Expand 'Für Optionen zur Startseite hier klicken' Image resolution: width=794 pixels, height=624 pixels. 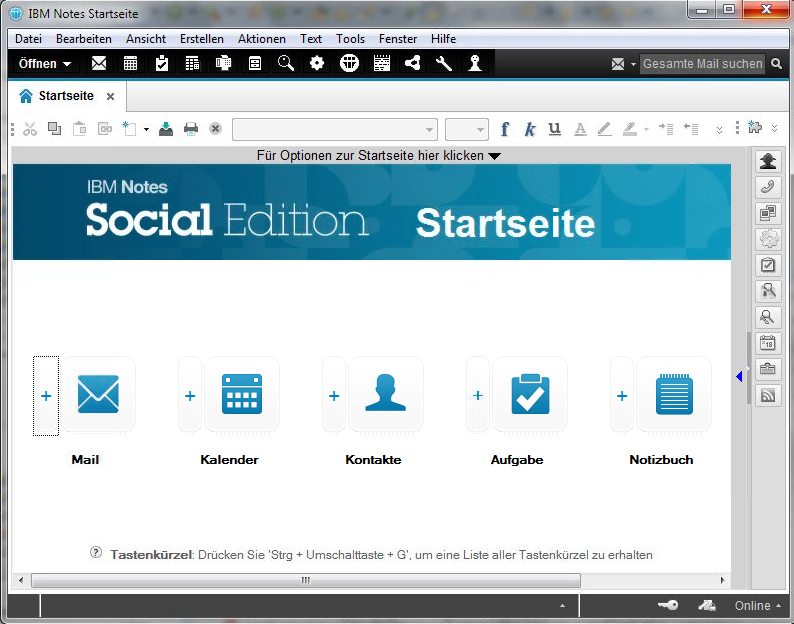[378, 155]
